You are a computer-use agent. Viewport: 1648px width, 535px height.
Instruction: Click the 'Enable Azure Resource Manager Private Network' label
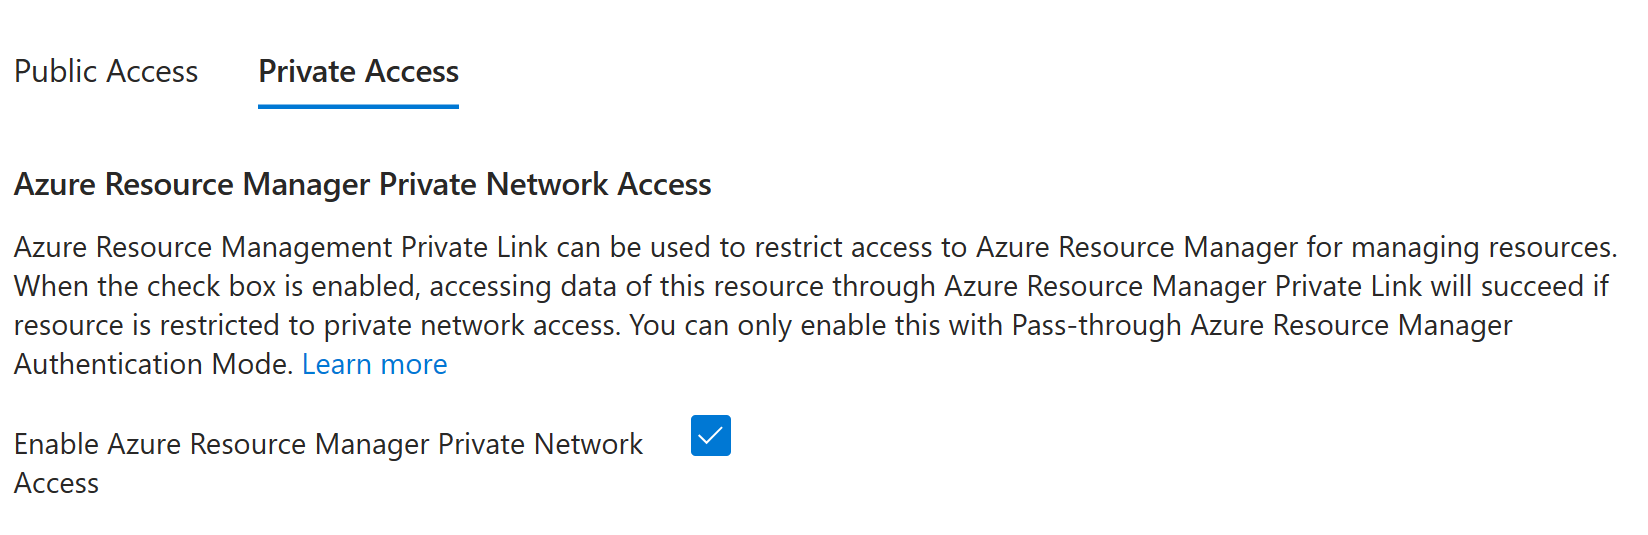point(328,444)
